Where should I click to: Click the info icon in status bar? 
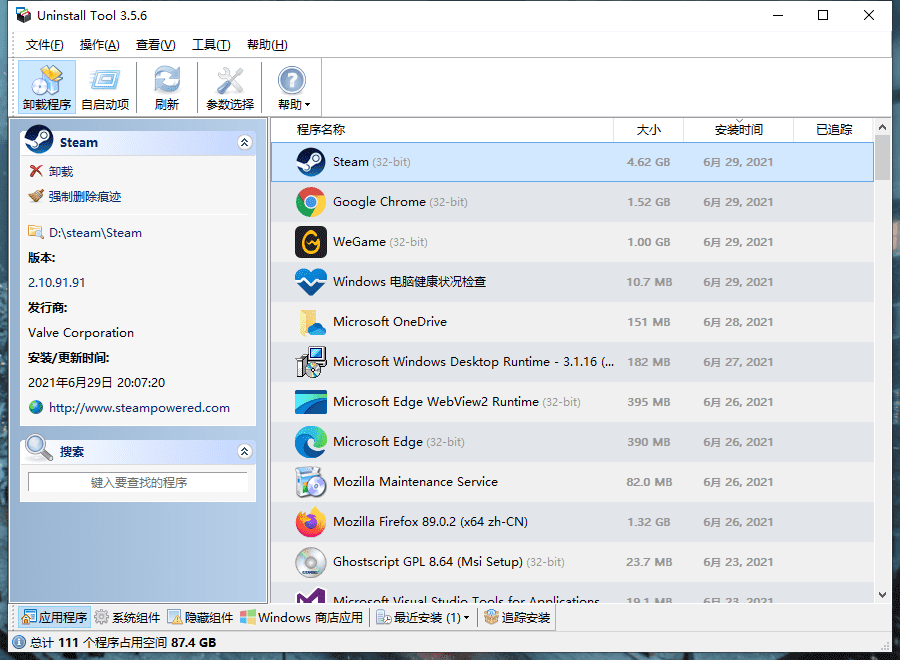click(18, 642)
